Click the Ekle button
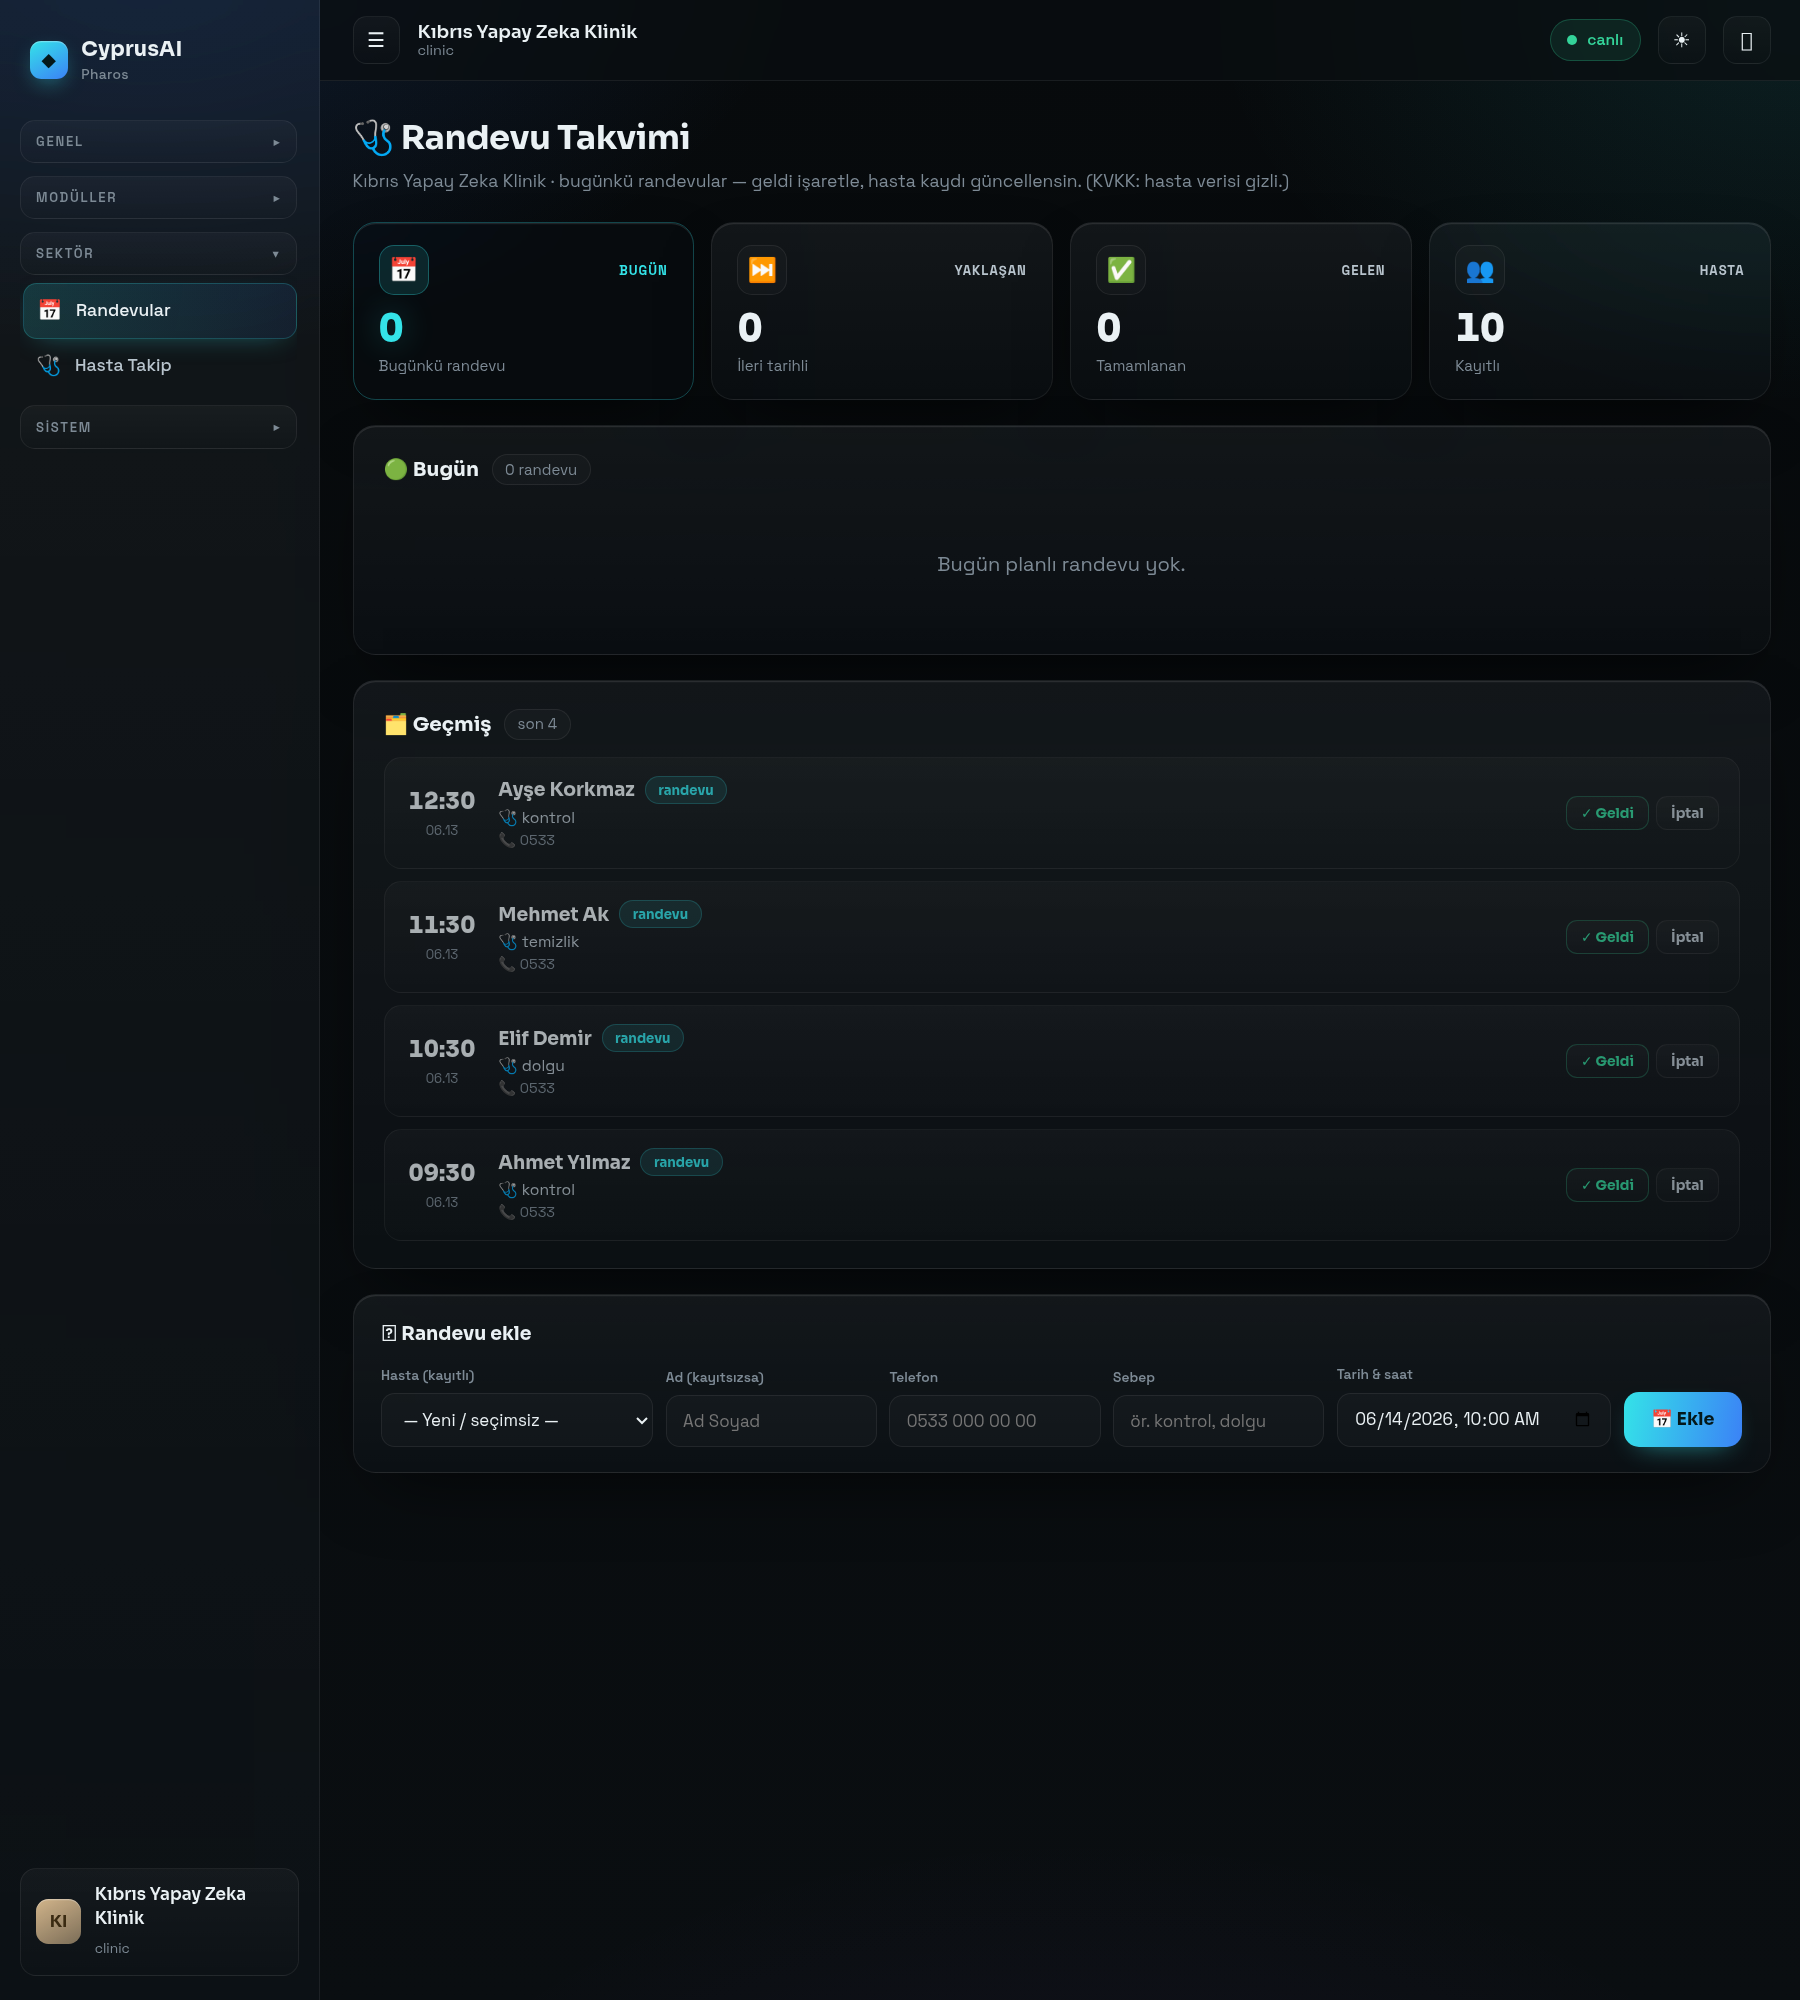The image size is (1800, 2000). (x=1683, y=1420)
